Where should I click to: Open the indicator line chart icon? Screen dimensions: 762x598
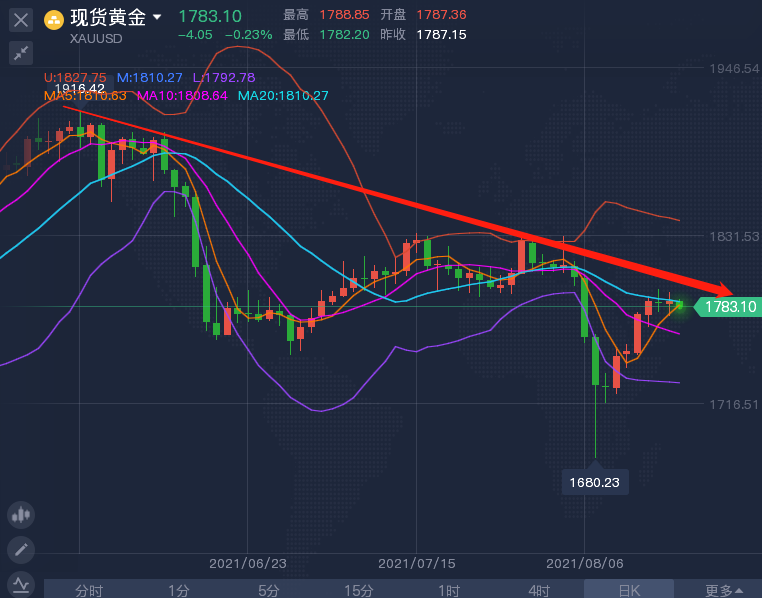tap(21, 584)
